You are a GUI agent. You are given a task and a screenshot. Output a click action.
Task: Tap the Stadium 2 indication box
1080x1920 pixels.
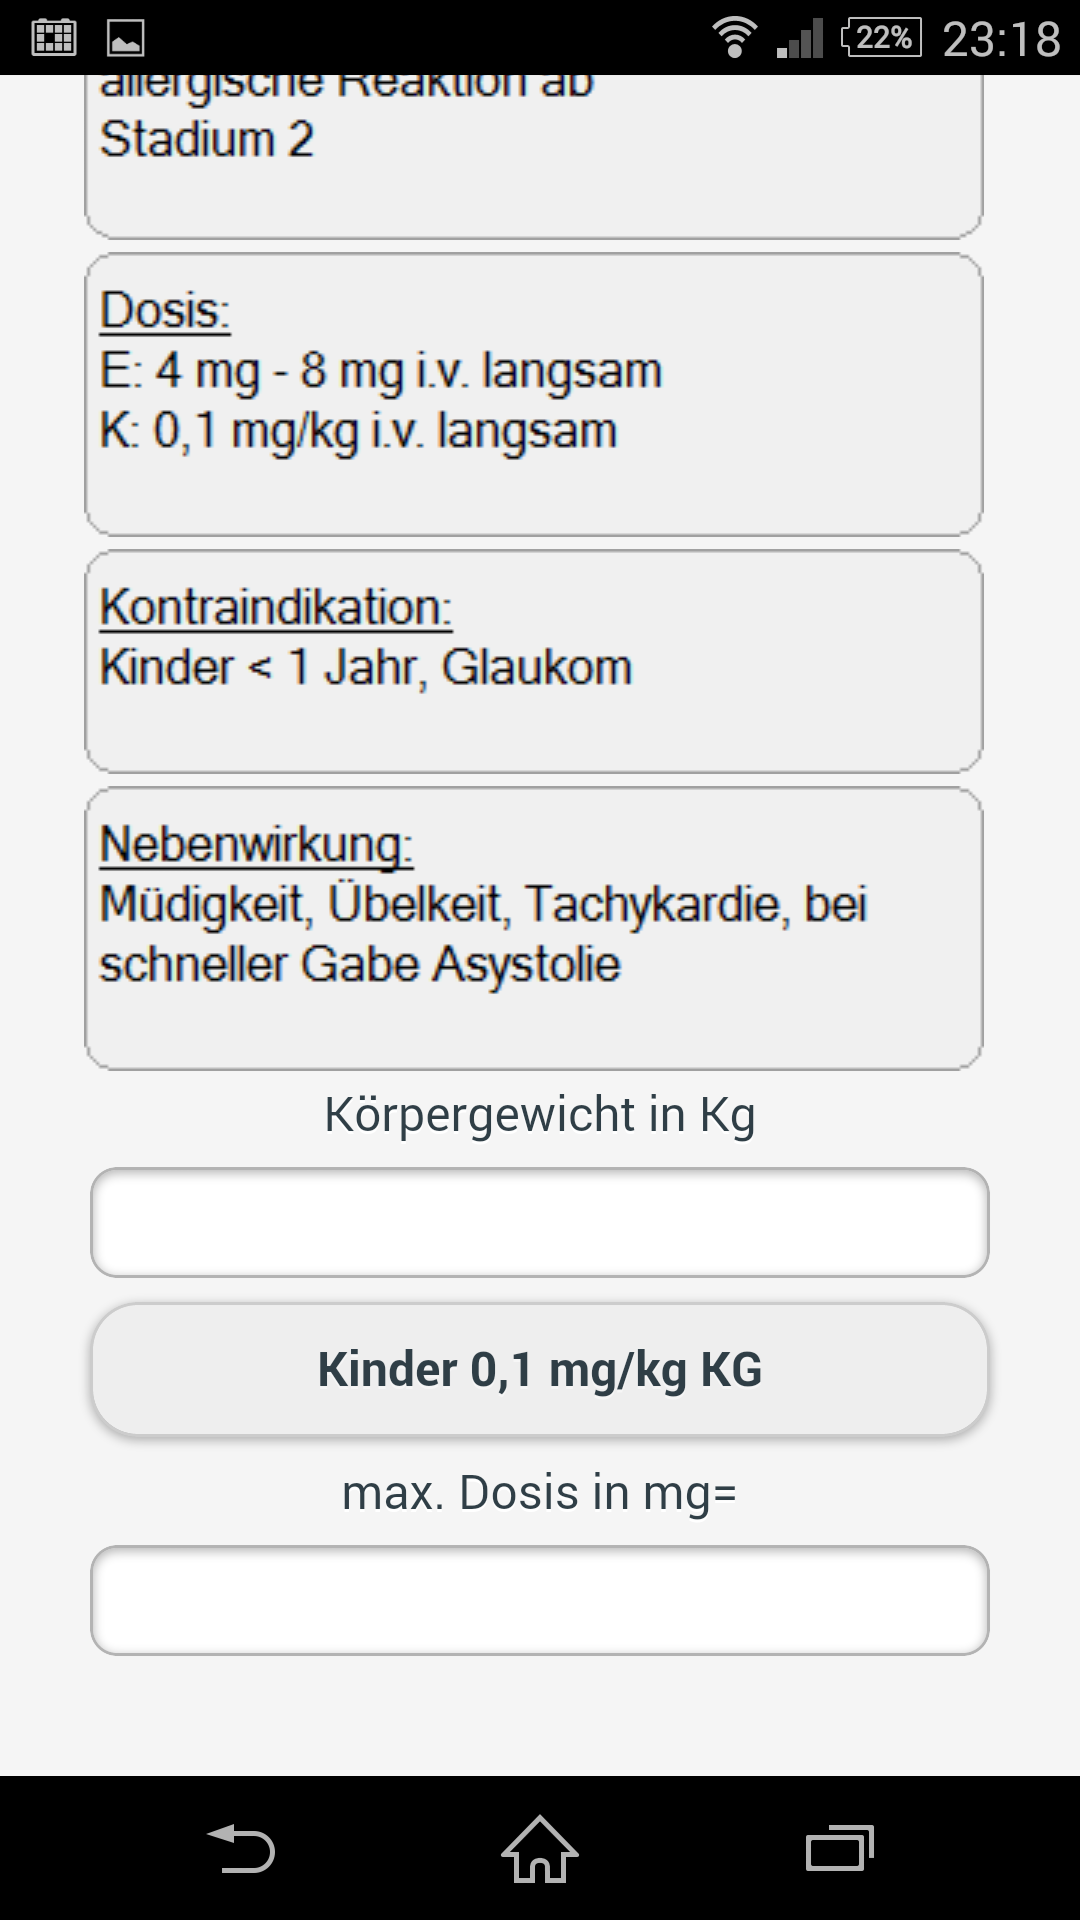tap(534, 155)
